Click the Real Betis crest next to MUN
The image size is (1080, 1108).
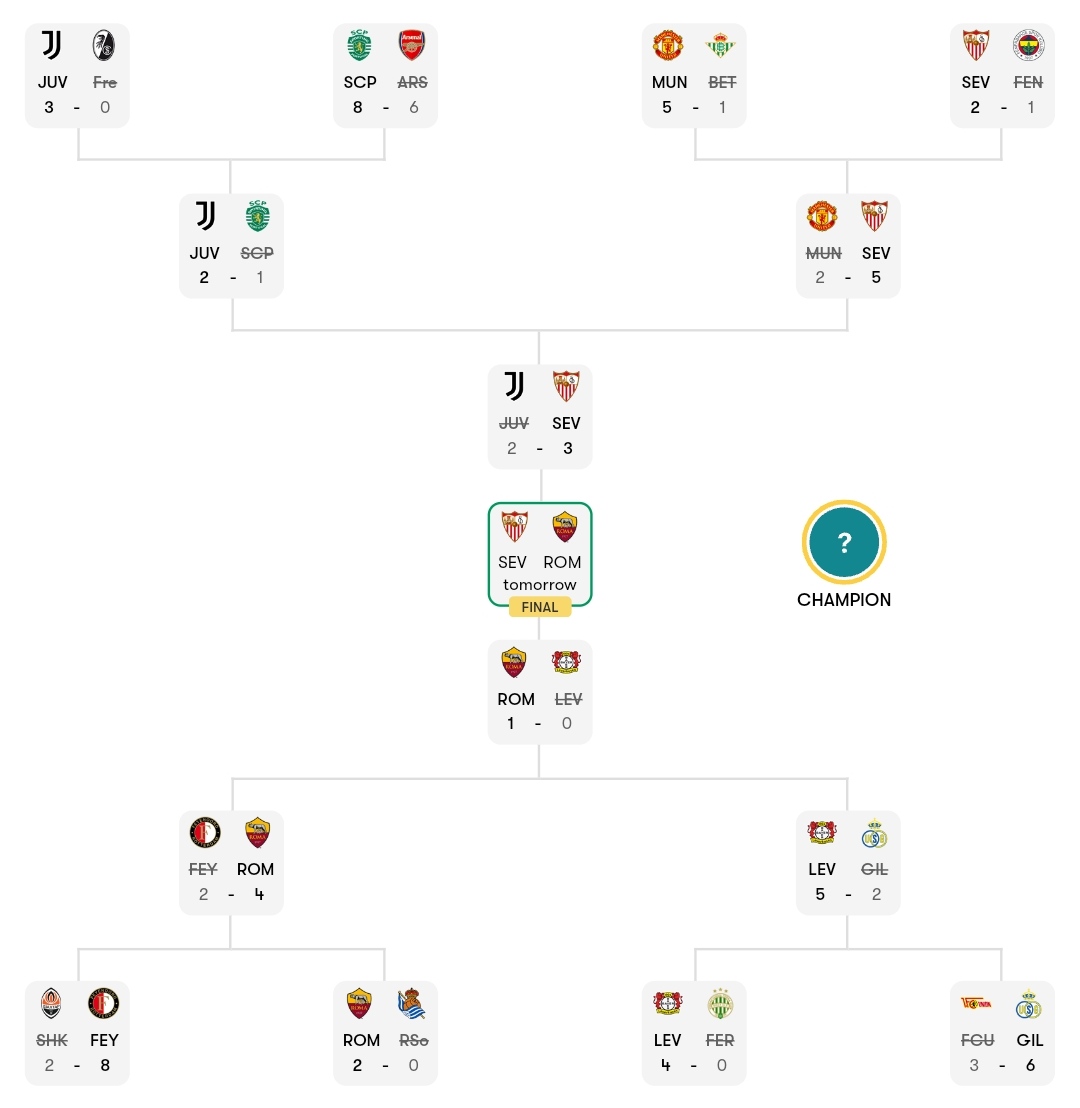[x=720, y=45]
